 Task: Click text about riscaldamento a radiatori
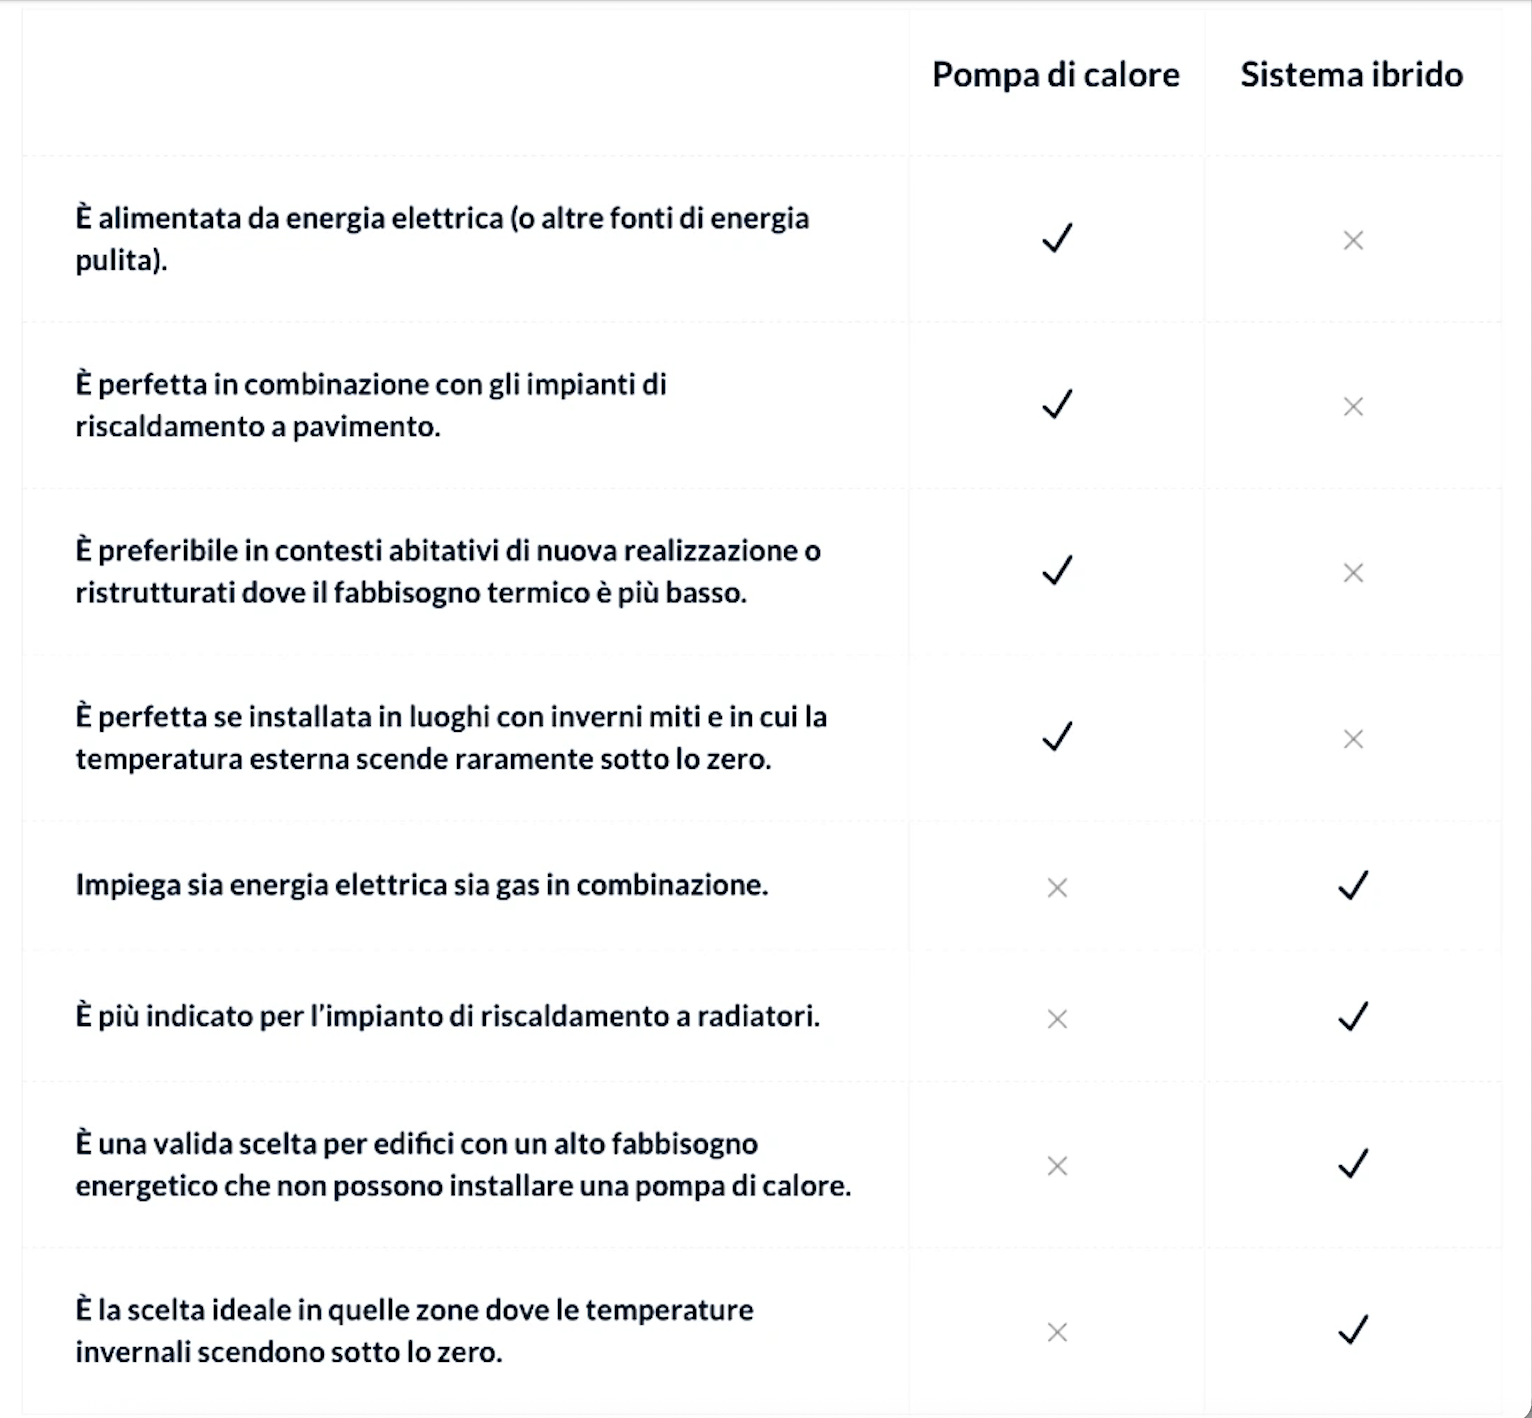(448, 1017)
